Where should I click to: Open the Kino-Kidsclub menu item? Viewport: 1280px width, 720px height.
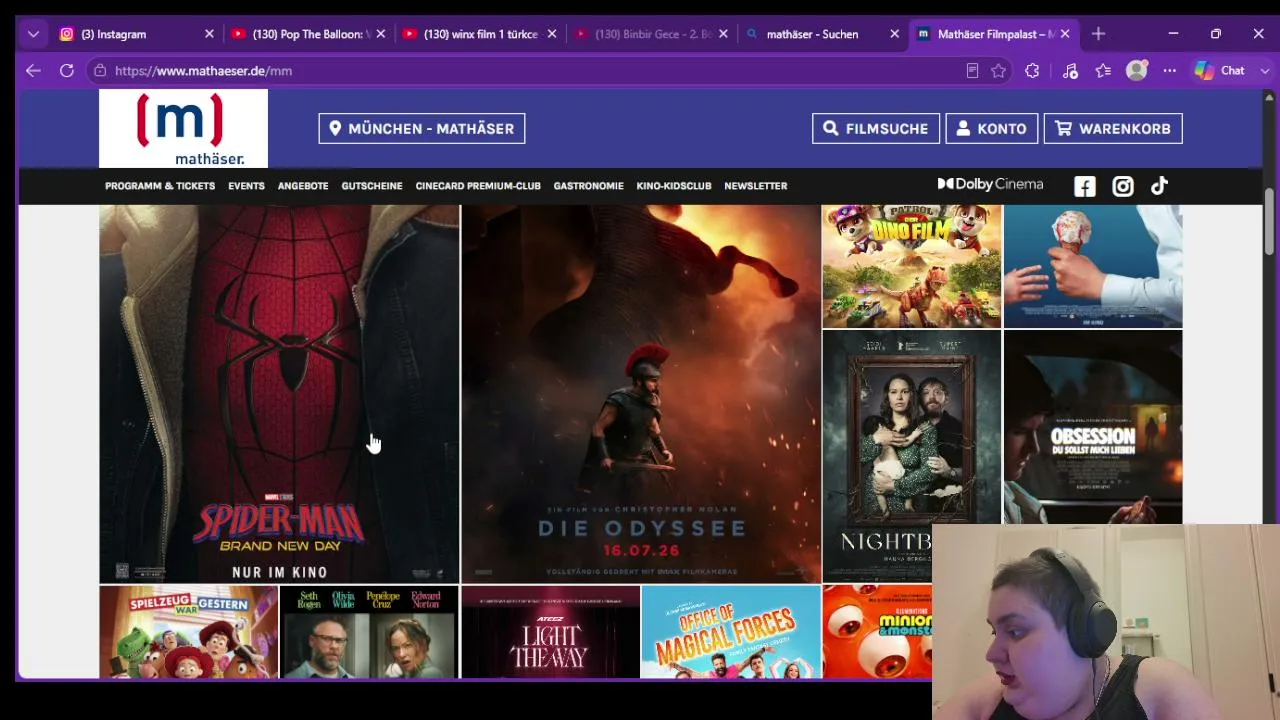pos(674,186)
